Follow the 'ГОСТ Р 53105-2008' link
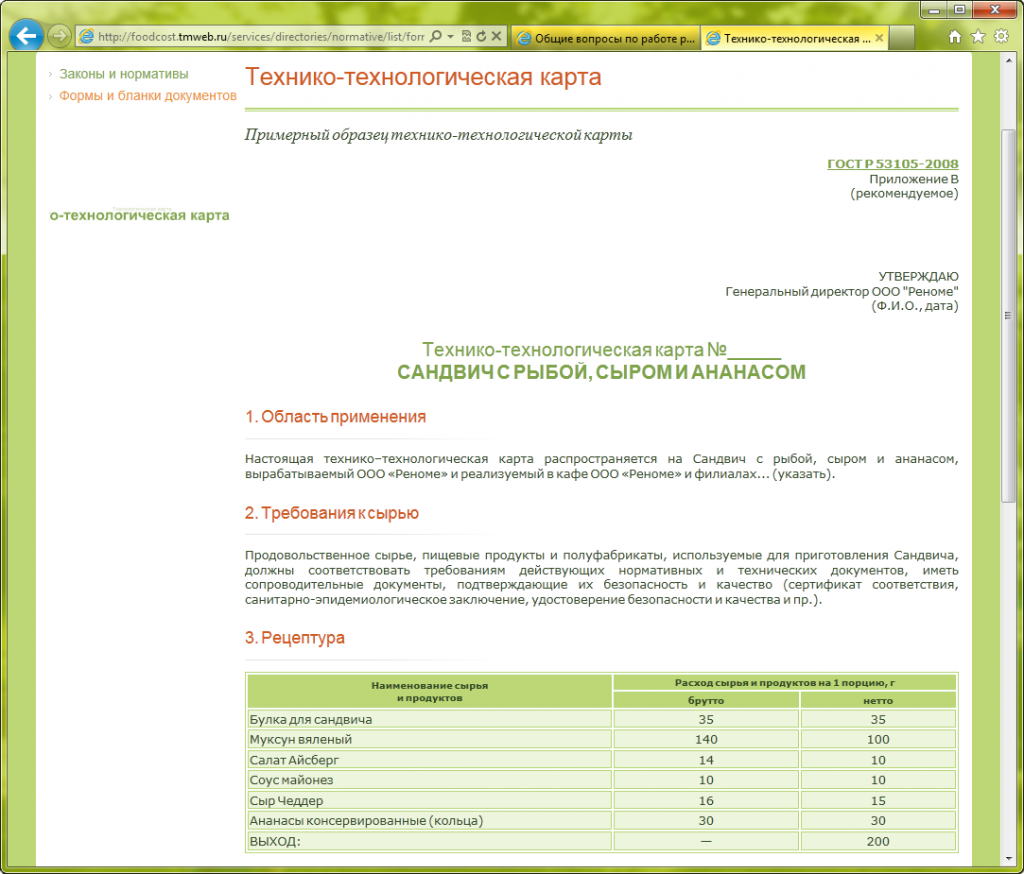The image size is (1024, 874). coord(893,164)
